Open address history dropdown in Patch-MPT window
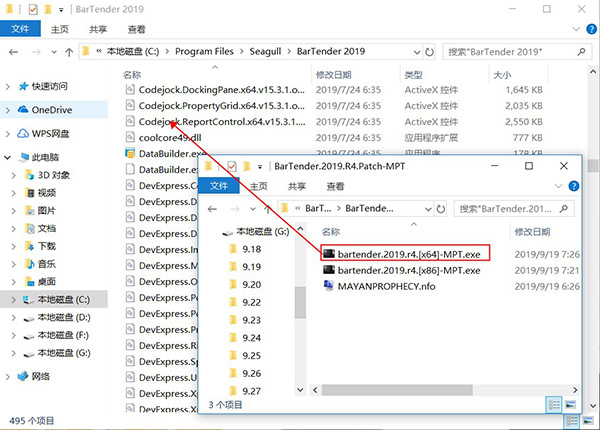600x430 pixels. pos(428,209)
